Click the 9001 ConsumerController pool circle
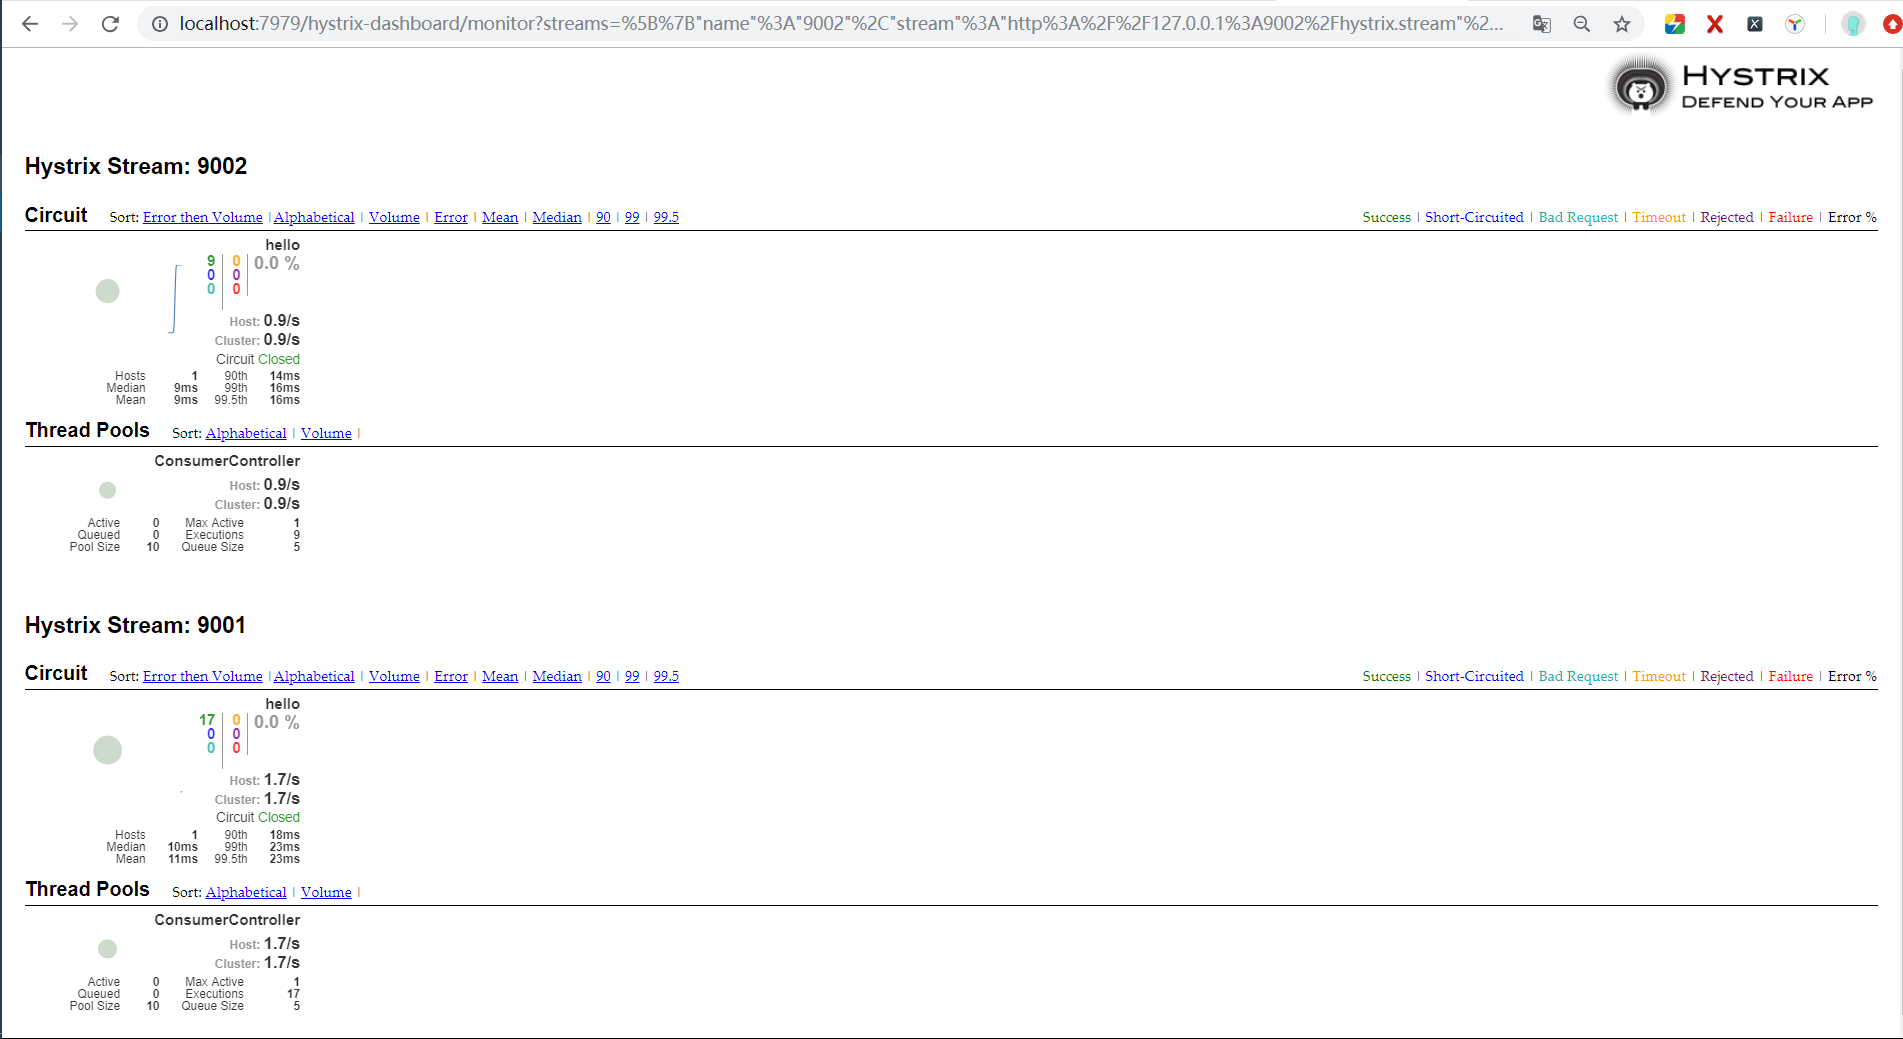 [107, 948]
